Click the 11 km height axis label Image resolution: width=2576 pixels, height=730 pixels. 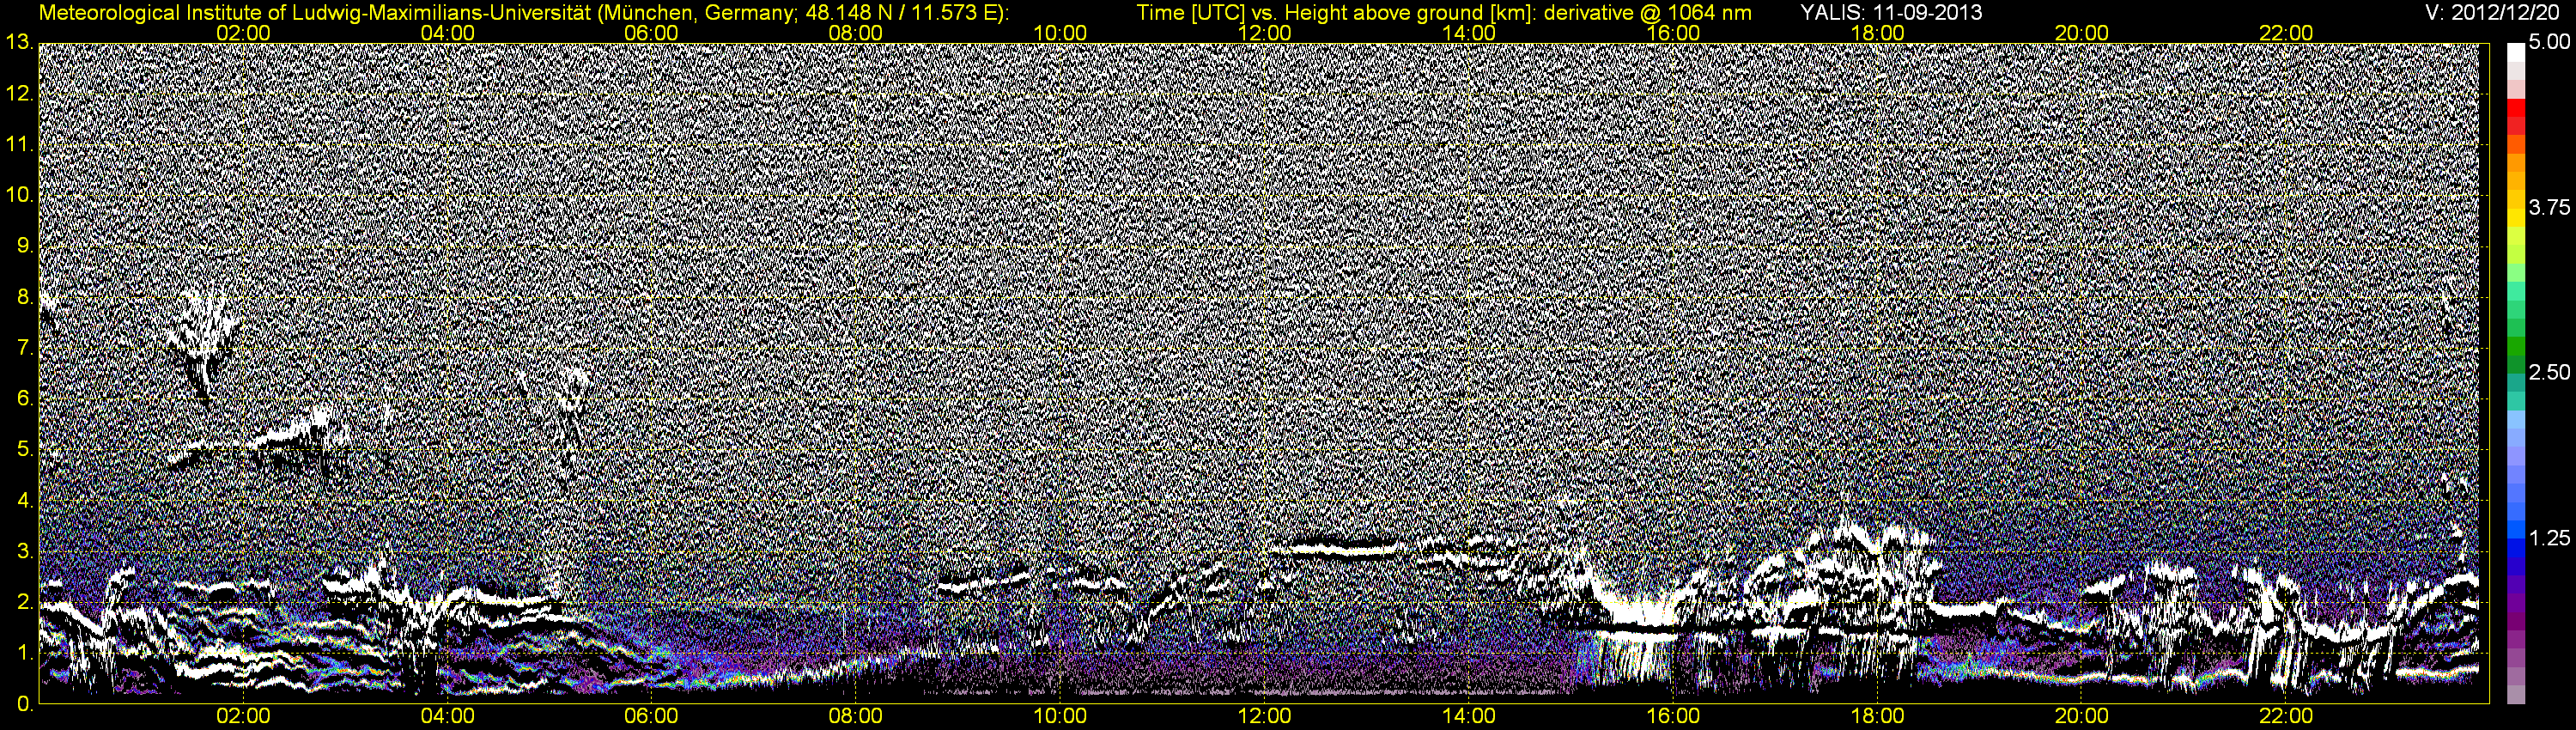click(18, 144)
